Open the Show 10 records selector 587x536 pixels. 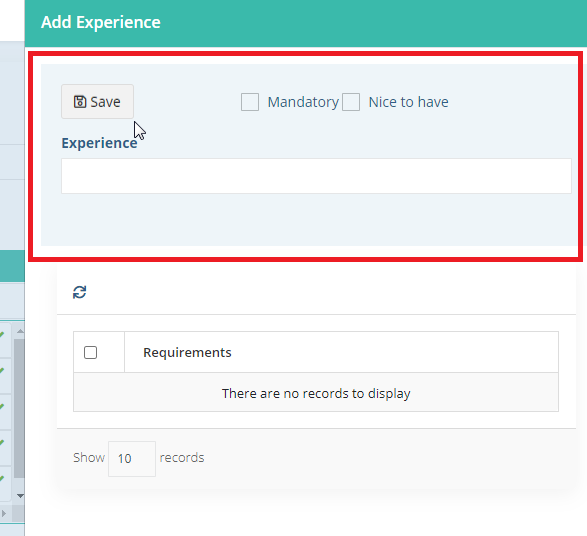click(x=132, y=459)
